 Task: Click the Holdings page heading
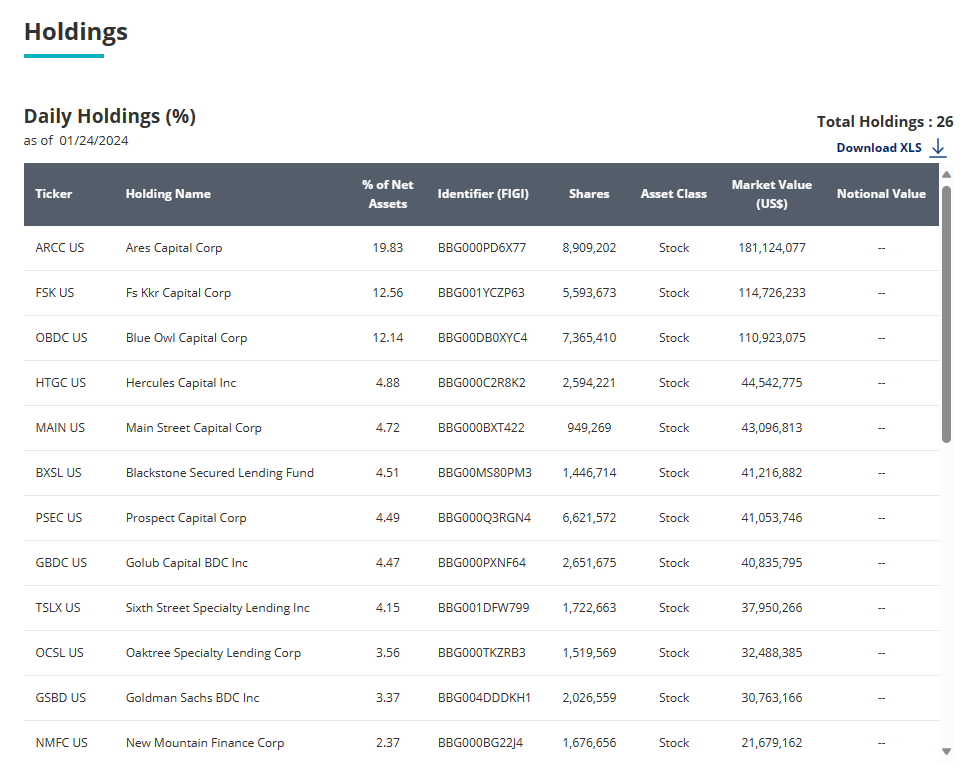[x=75, y=31]
